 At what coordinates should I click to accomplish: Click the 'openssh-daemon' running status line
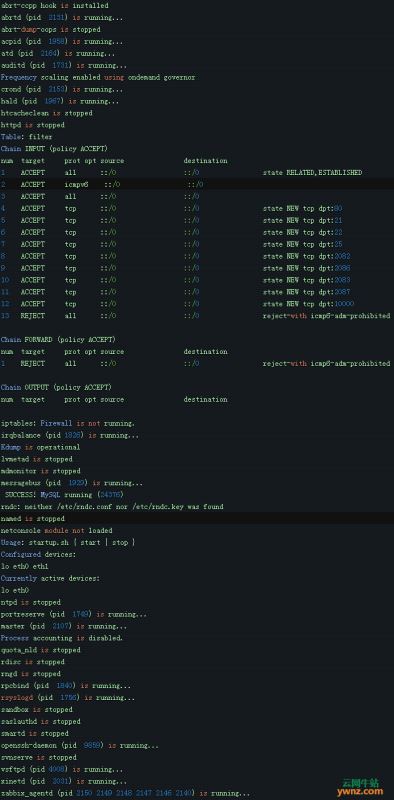point(80,745)
